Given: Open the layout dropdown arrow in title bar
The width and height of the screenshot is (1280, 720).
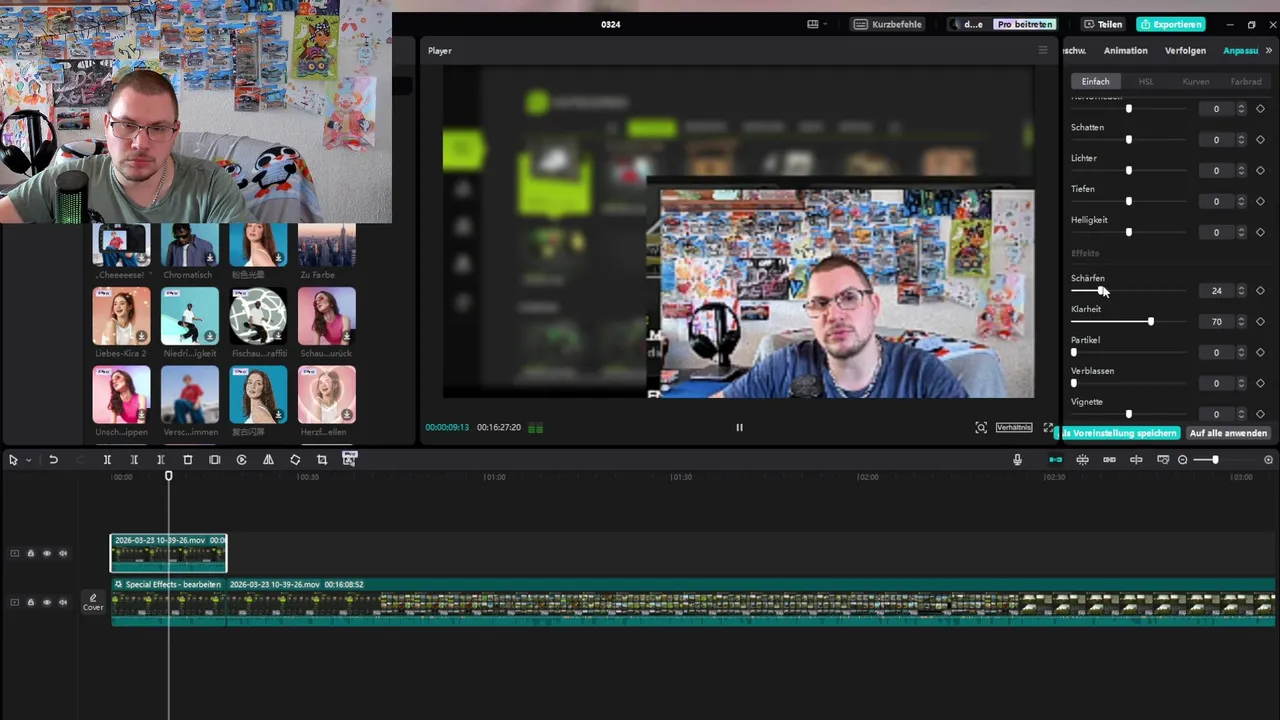Looking at the screenshot, I should coord(825,24).
